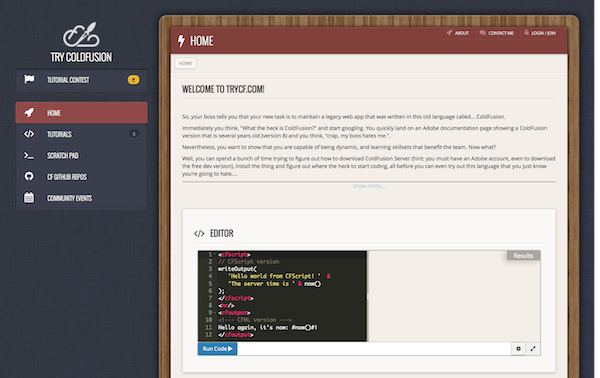Expand text with show more link
Viewport: 600px width, 378px height.
pos(368,186)
